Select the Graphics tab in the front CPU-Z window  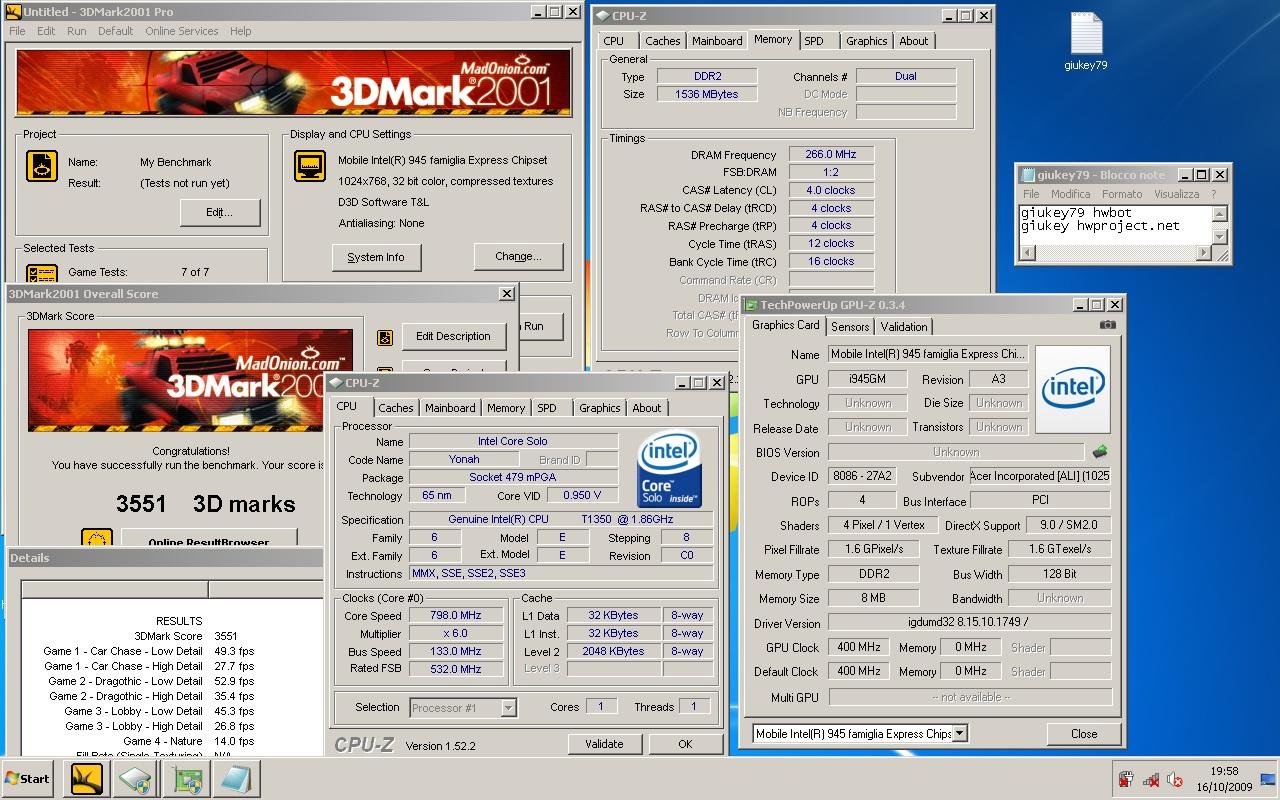pyautogui.click(x=600, y=408)
